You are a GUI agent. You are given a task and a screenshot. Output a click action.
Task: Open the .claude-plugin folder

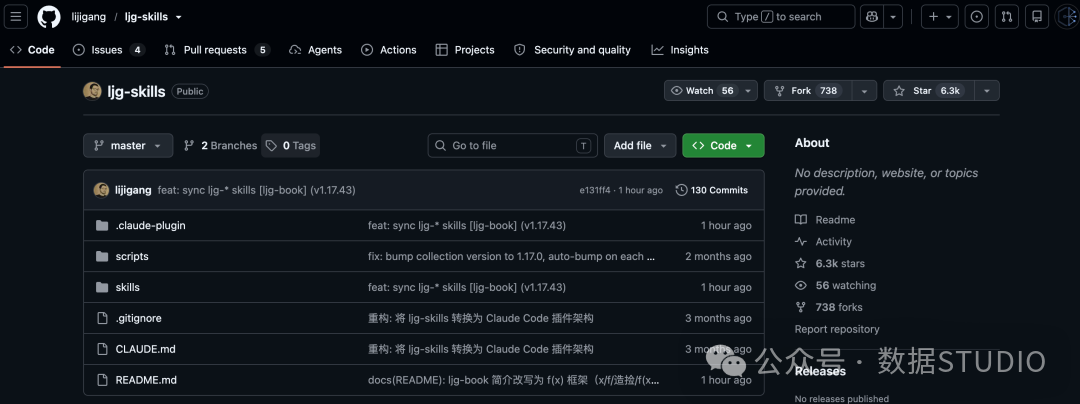(x=150, y=225)
